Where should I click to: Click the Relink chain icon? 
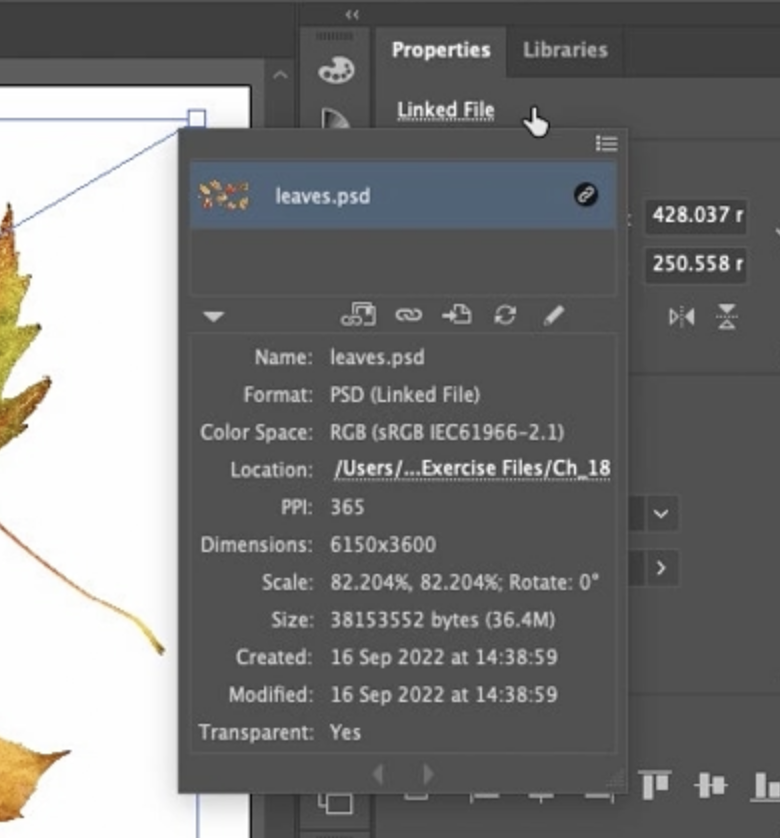408,315
